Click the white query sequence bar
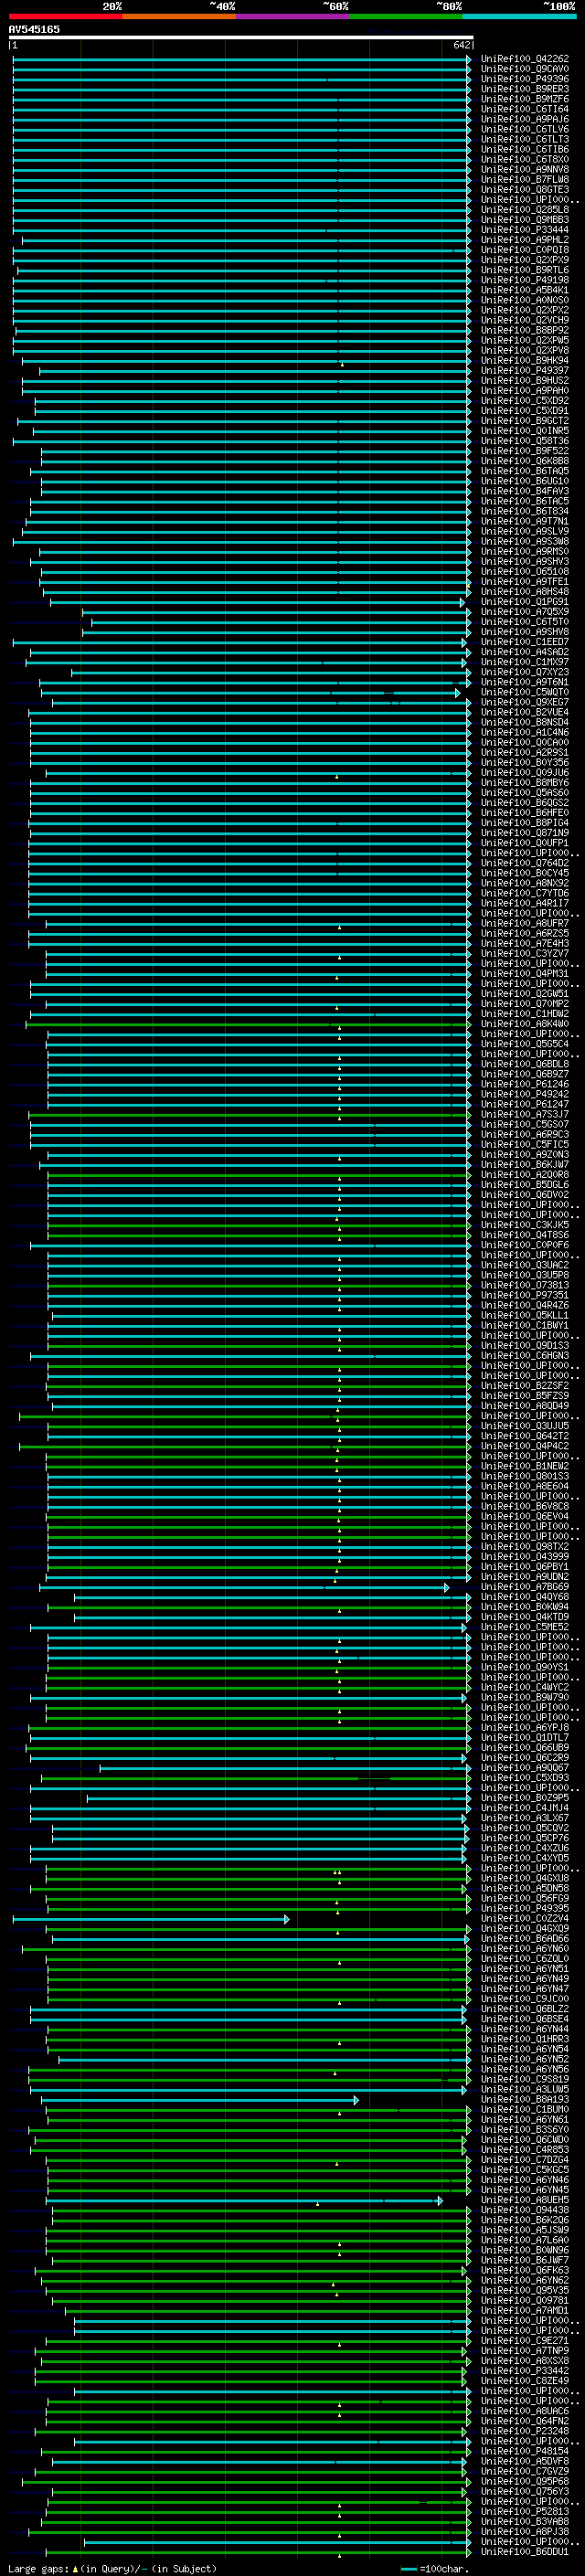This screenshot has width=585, height=2576. pyautogui.click(x=241, y=38)
